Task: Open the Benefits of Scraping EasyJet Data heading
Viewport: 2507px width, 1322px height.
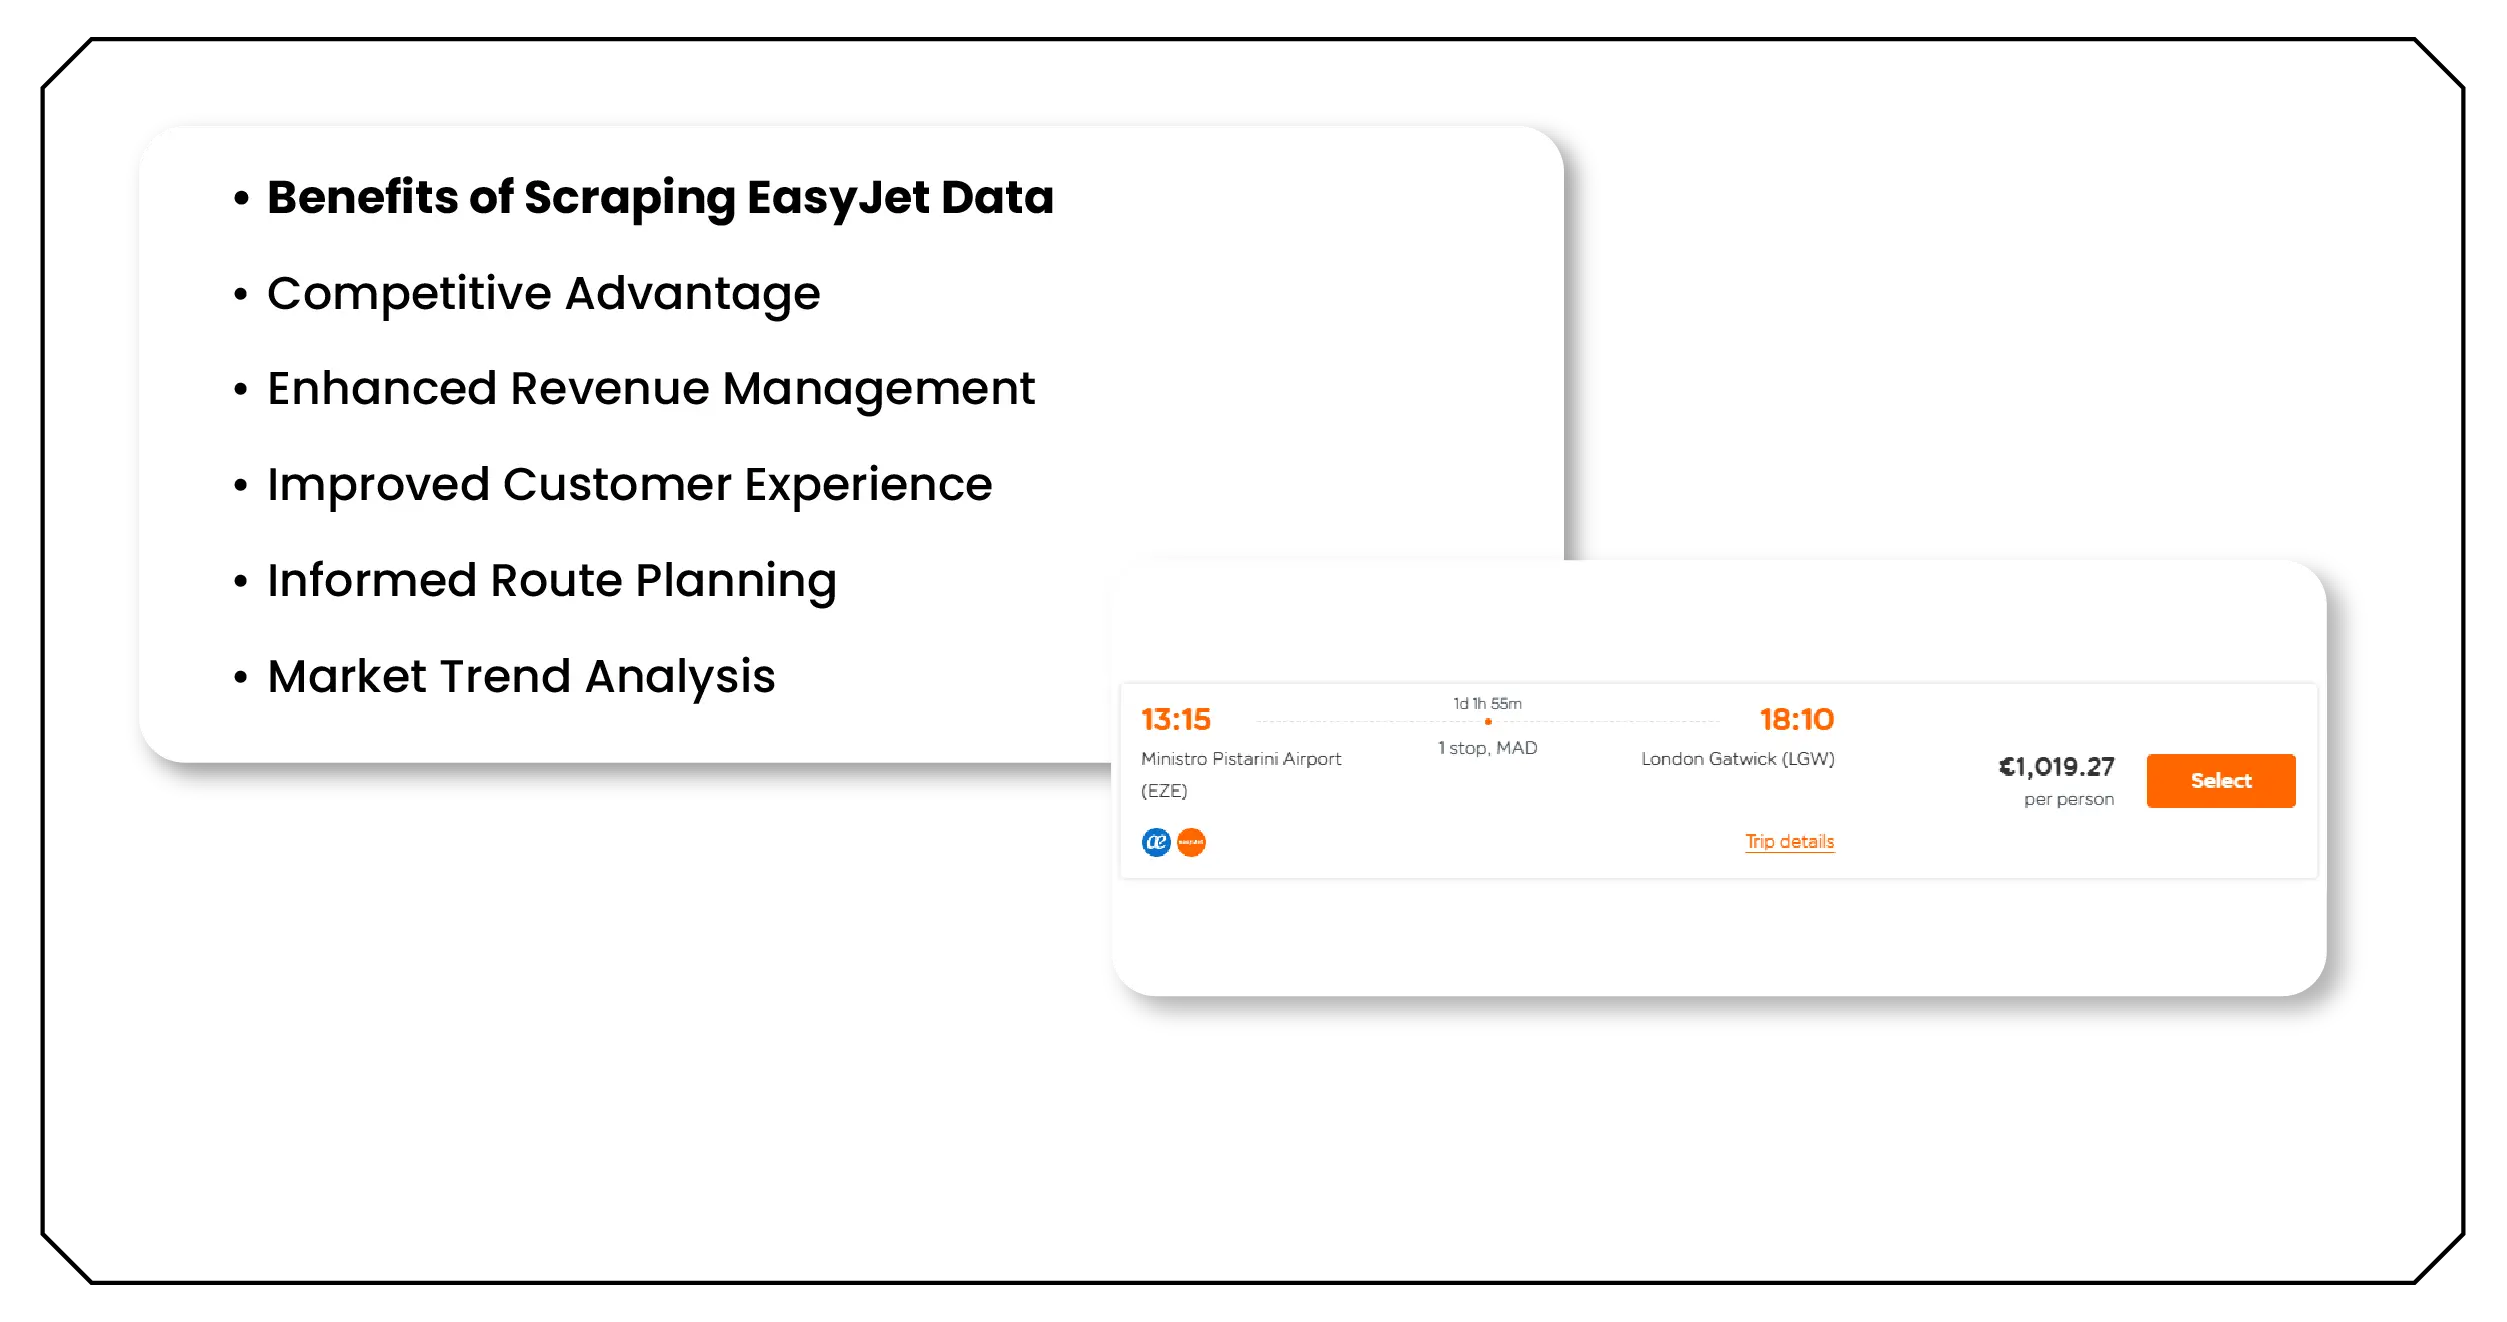Action: [x=661, y=198]
